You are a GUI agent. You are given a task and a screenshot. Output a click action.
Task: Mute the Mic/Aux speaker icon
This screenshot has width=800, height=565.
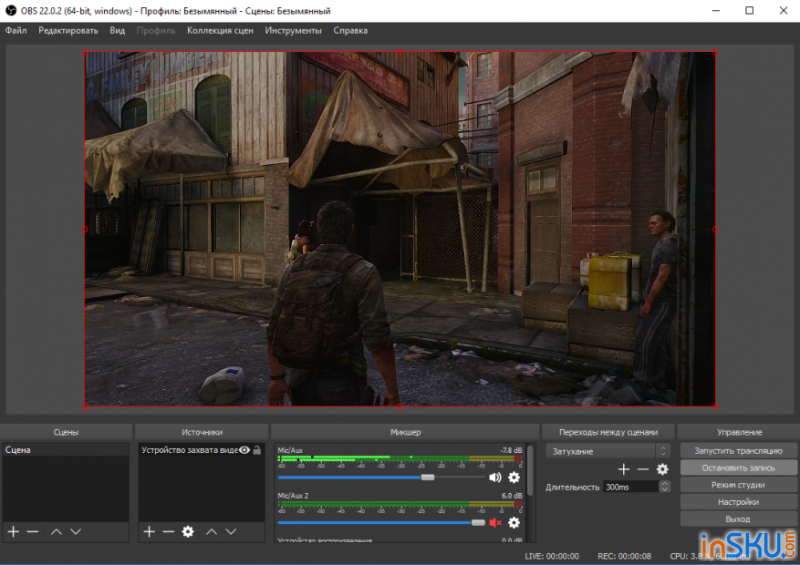(x=495, y=478)
